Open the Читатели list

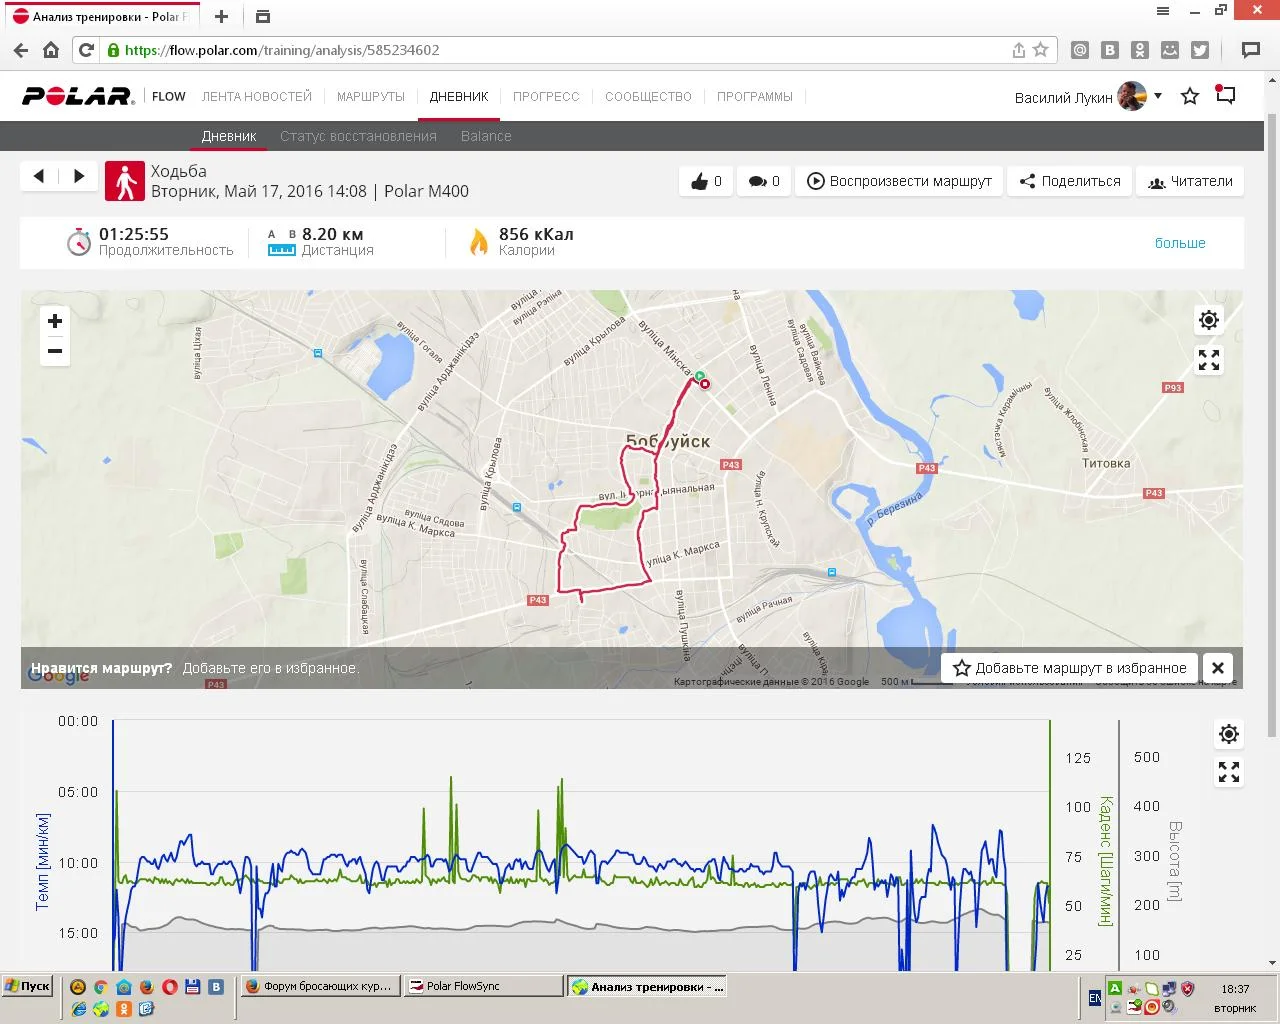[x=1190, y=181]
